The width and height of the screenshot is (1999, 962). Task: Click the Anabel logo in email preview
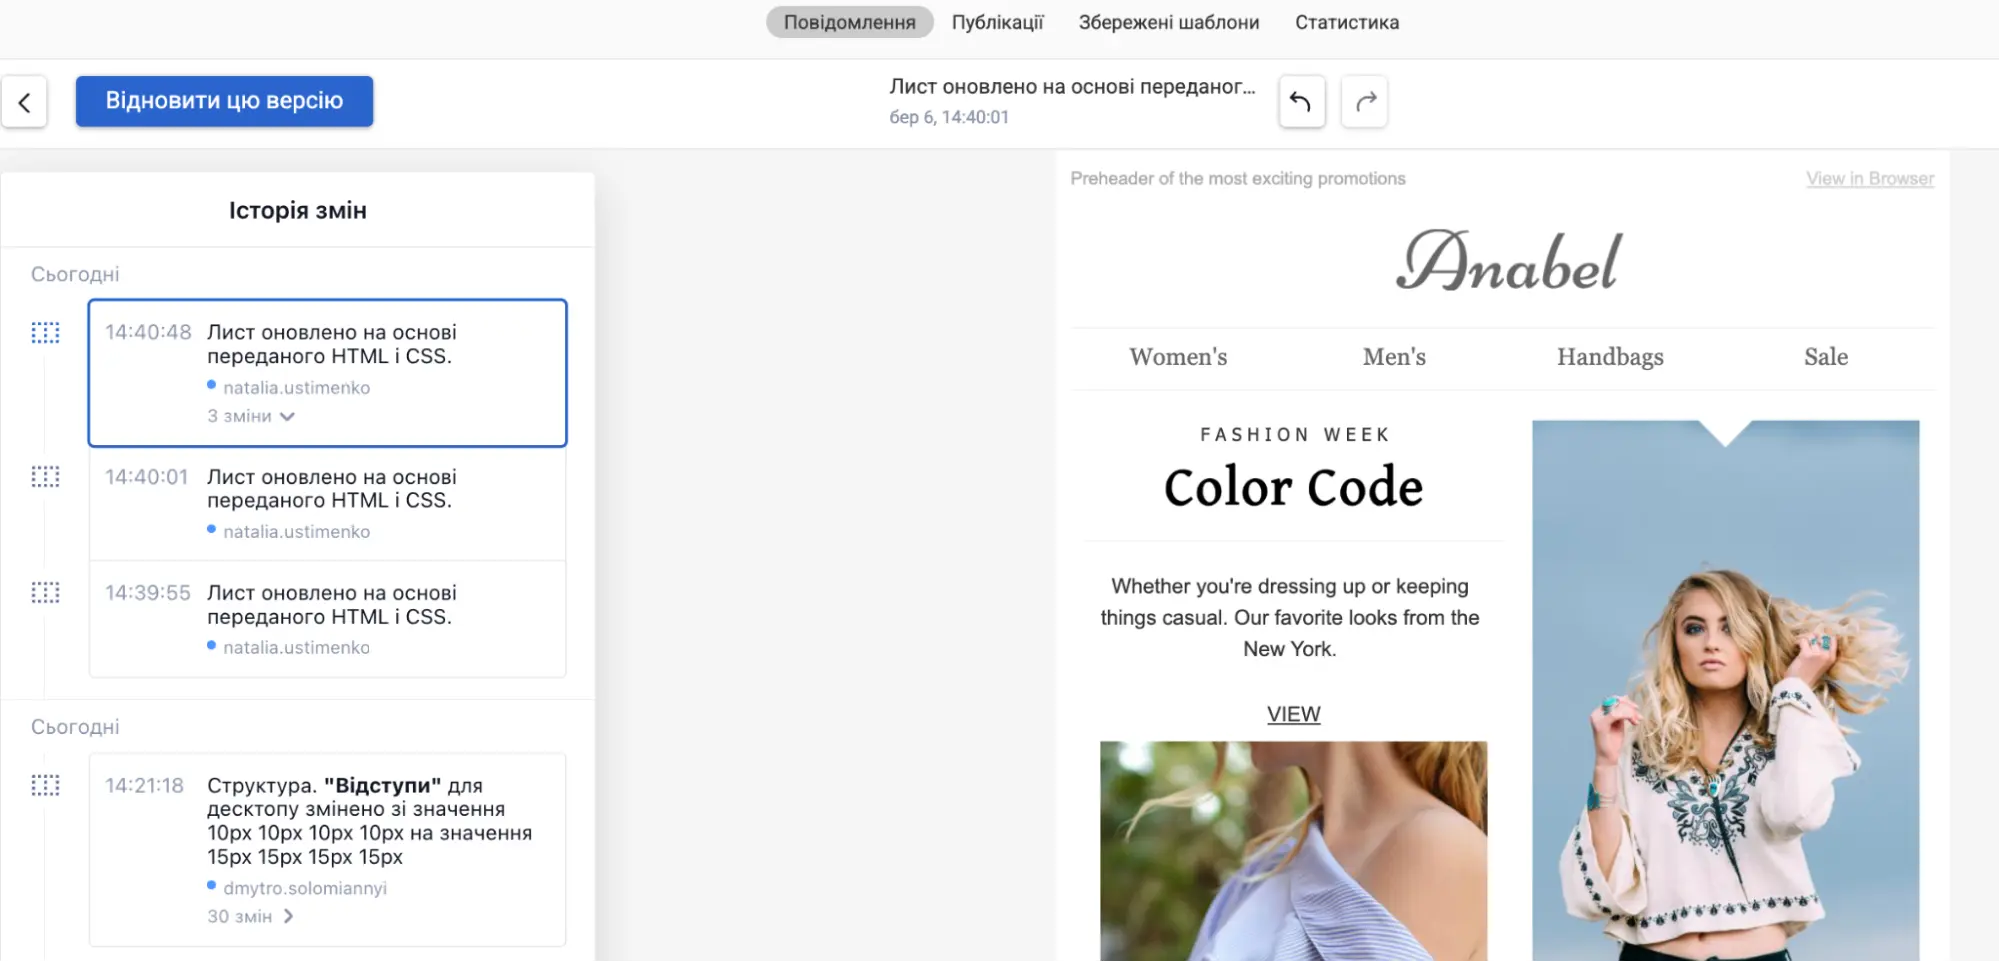(1508, 262)
